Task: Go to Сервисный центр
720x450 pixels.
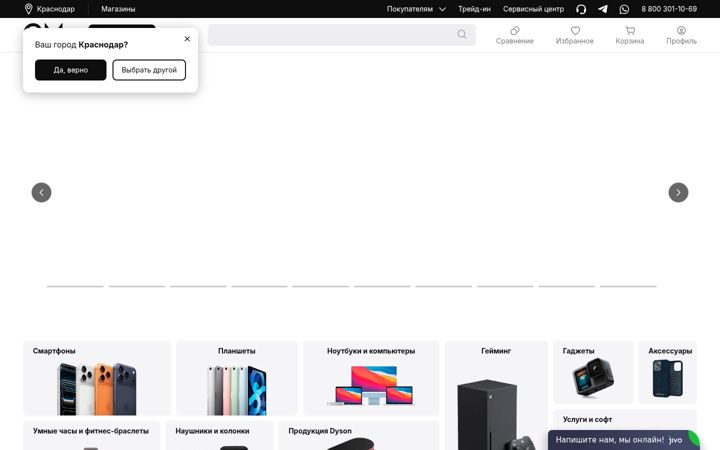Action: tap(533, 9)
